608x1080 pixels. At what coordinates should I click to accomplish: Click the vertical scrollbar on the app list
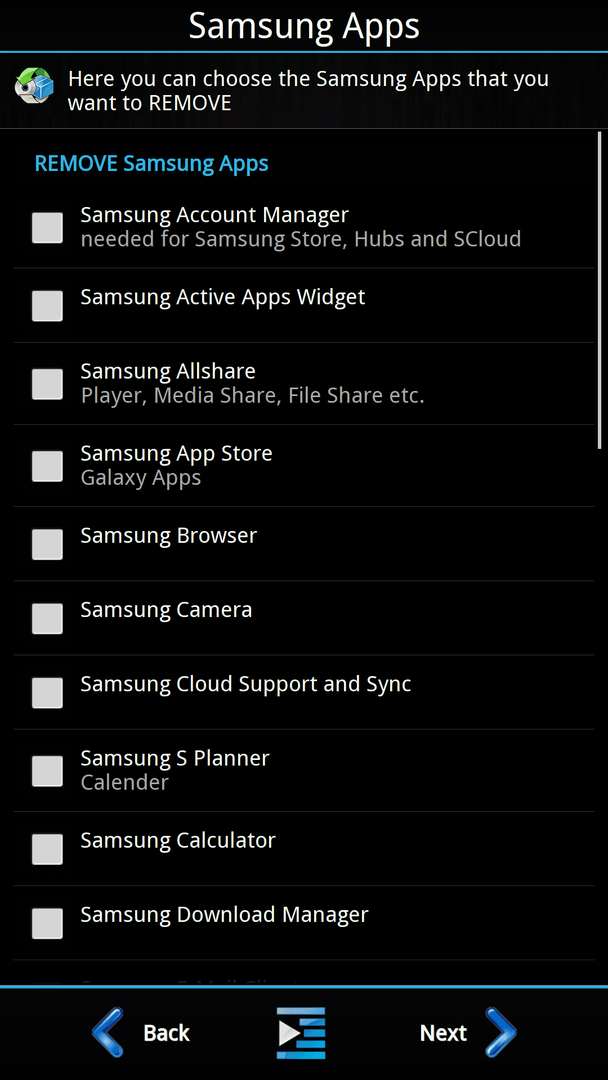point(599,290)
